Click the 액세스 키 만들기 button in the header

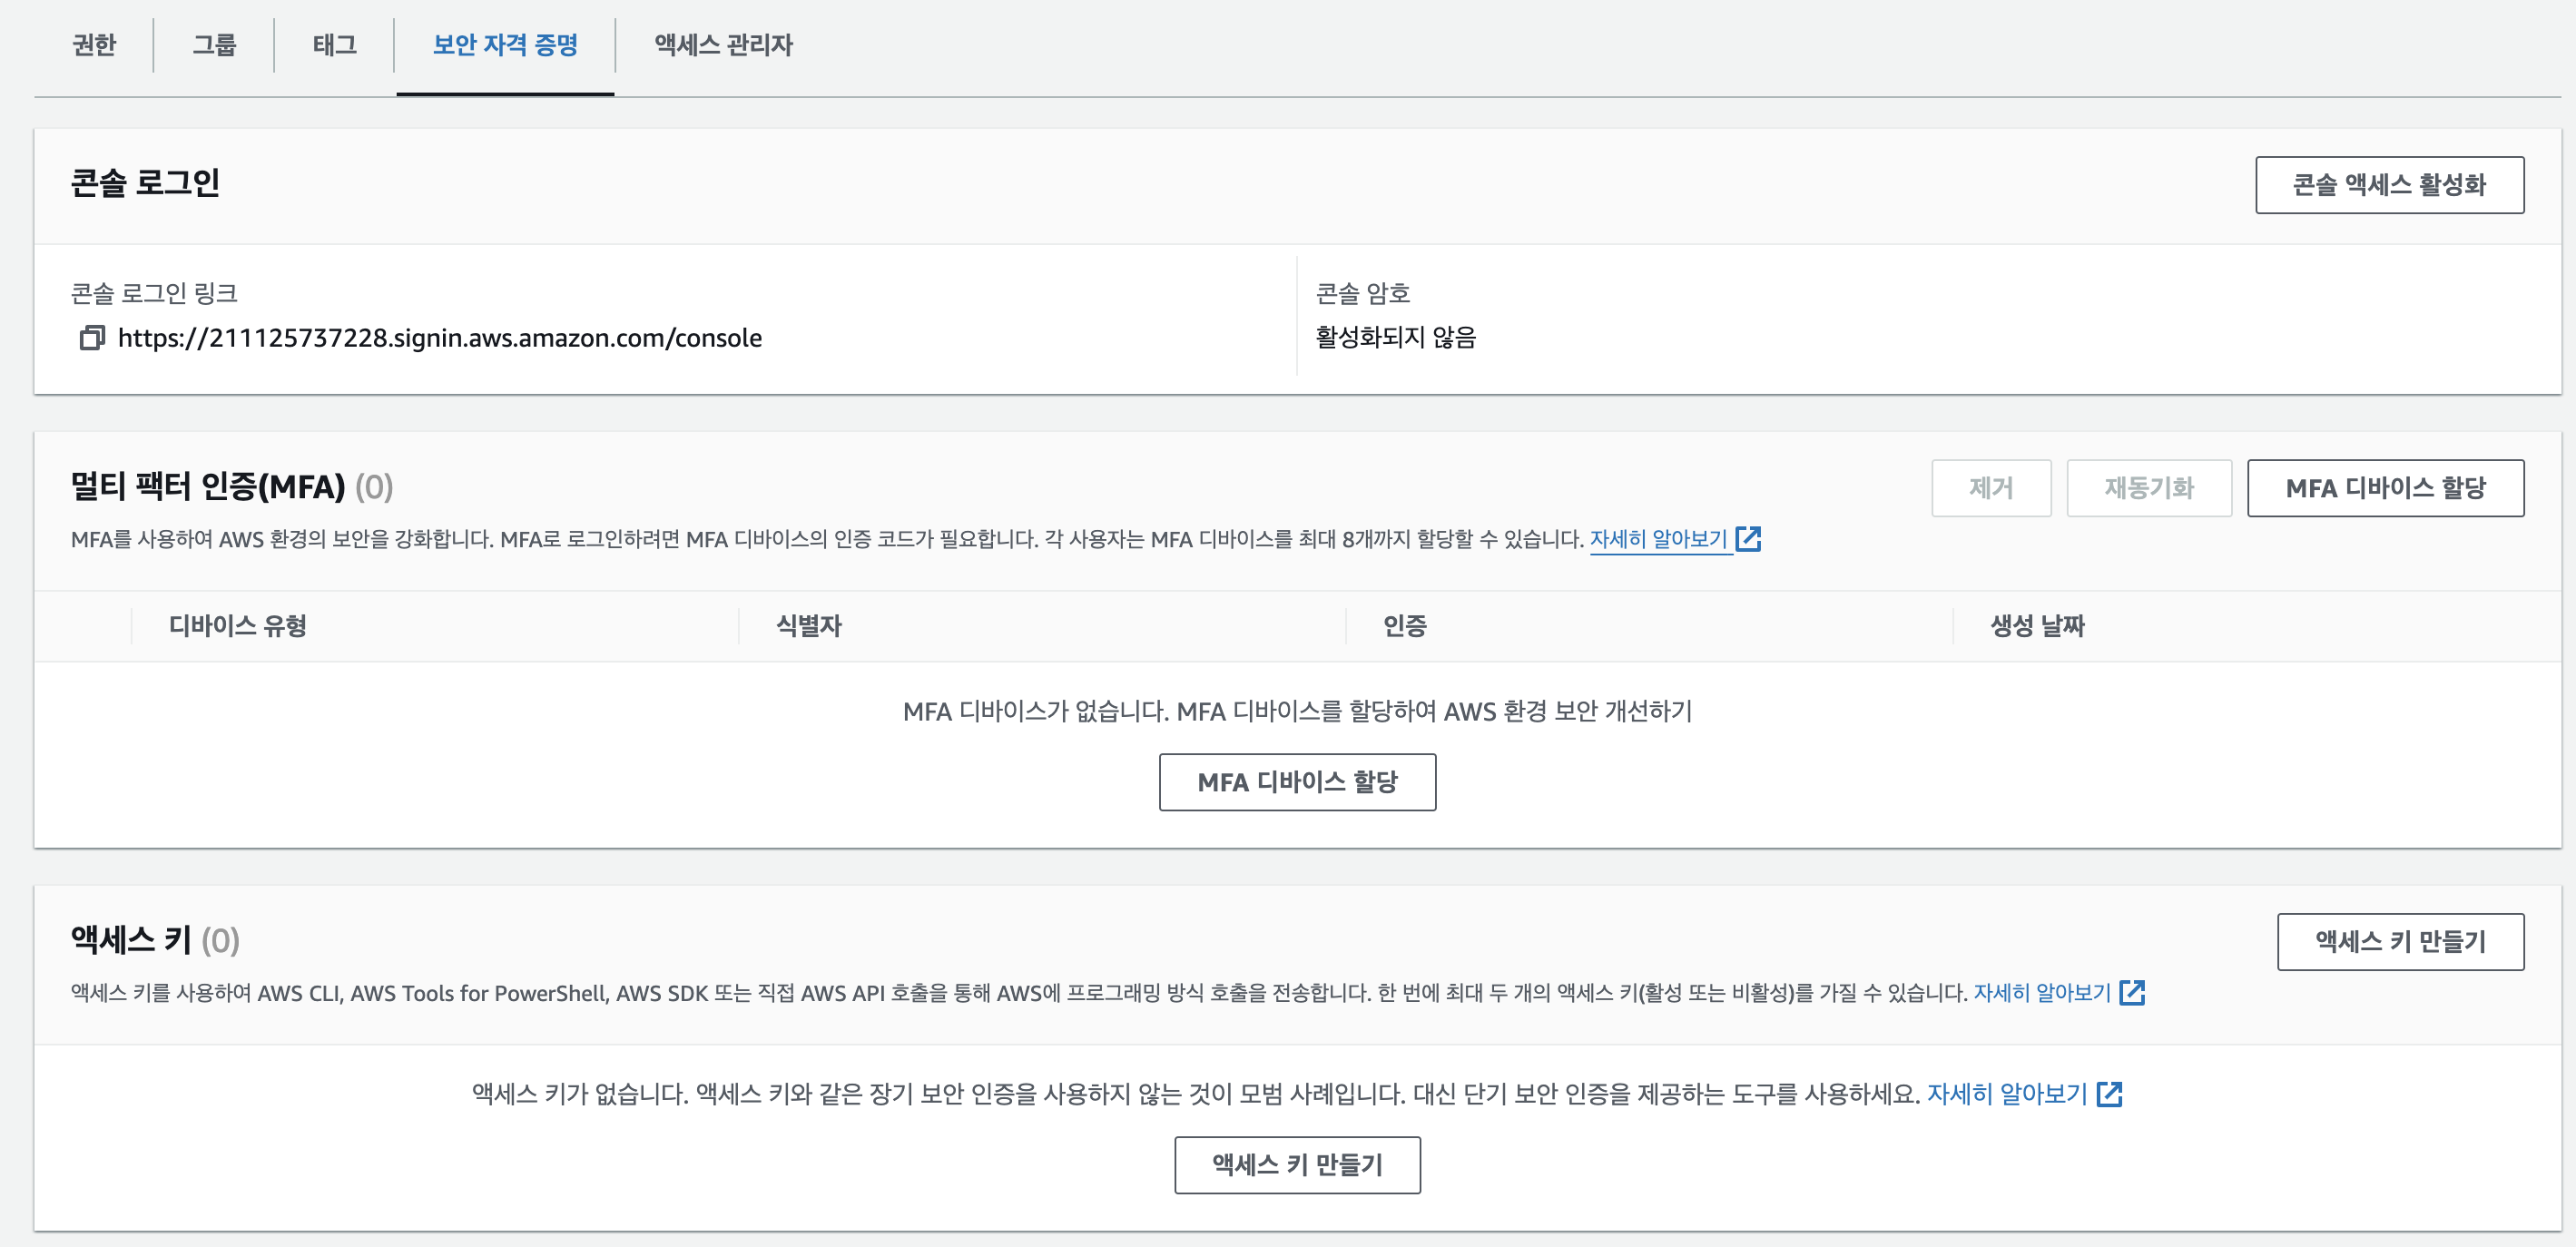2400,941
